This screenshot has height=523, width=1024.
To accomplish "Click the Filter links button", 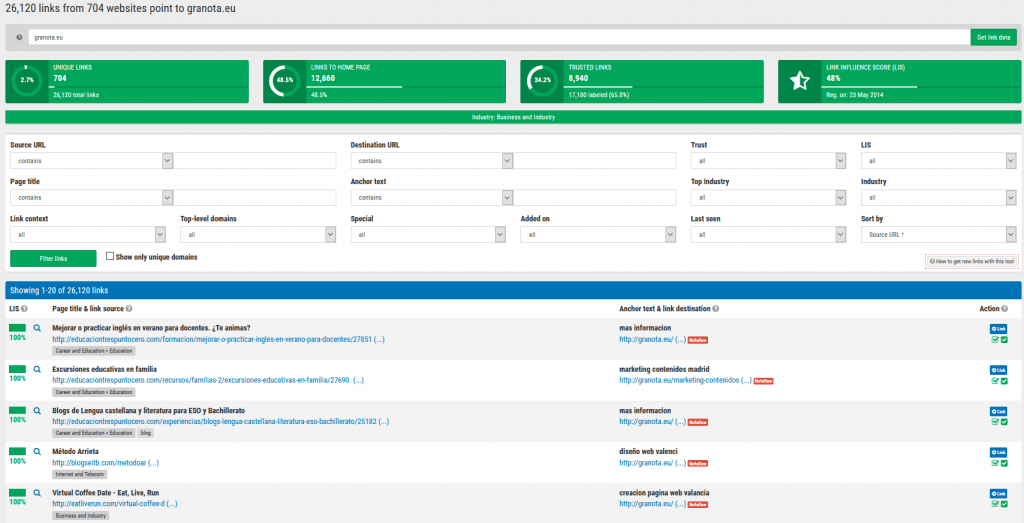I will click(53, 259).
